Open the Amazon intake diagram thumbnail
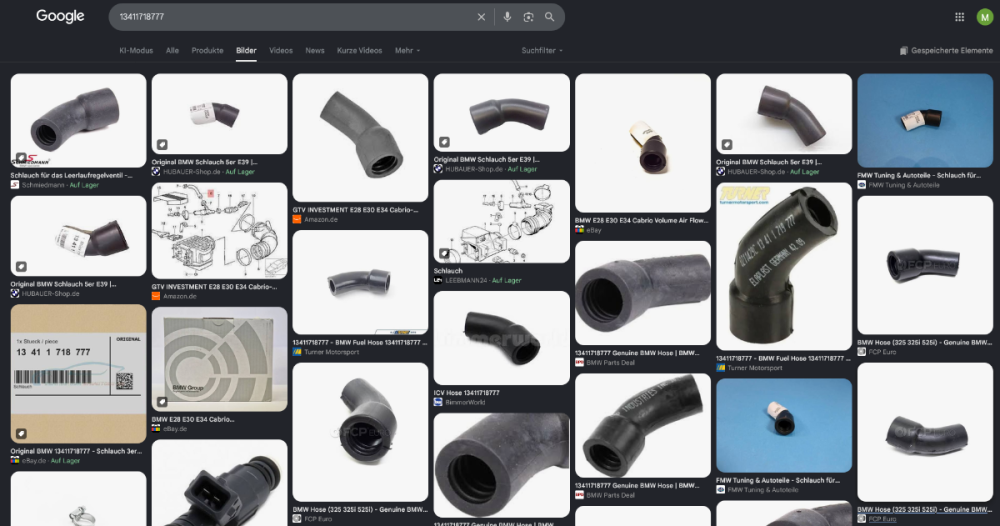1000x526 pixels. 219,231
